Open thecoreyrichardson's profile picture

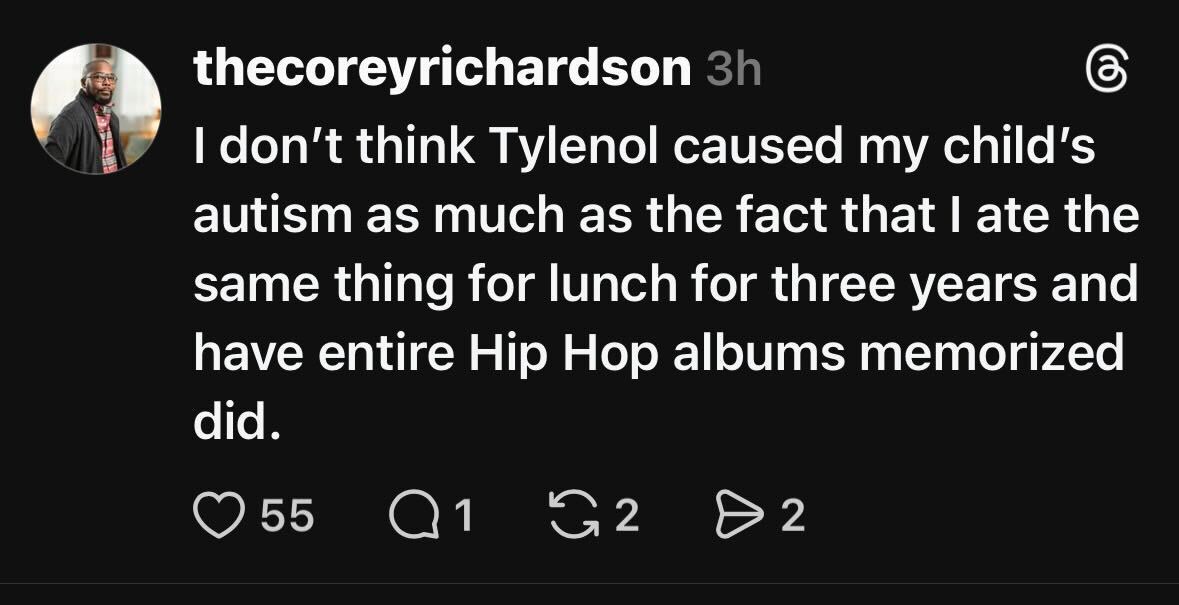coord(96,109)
